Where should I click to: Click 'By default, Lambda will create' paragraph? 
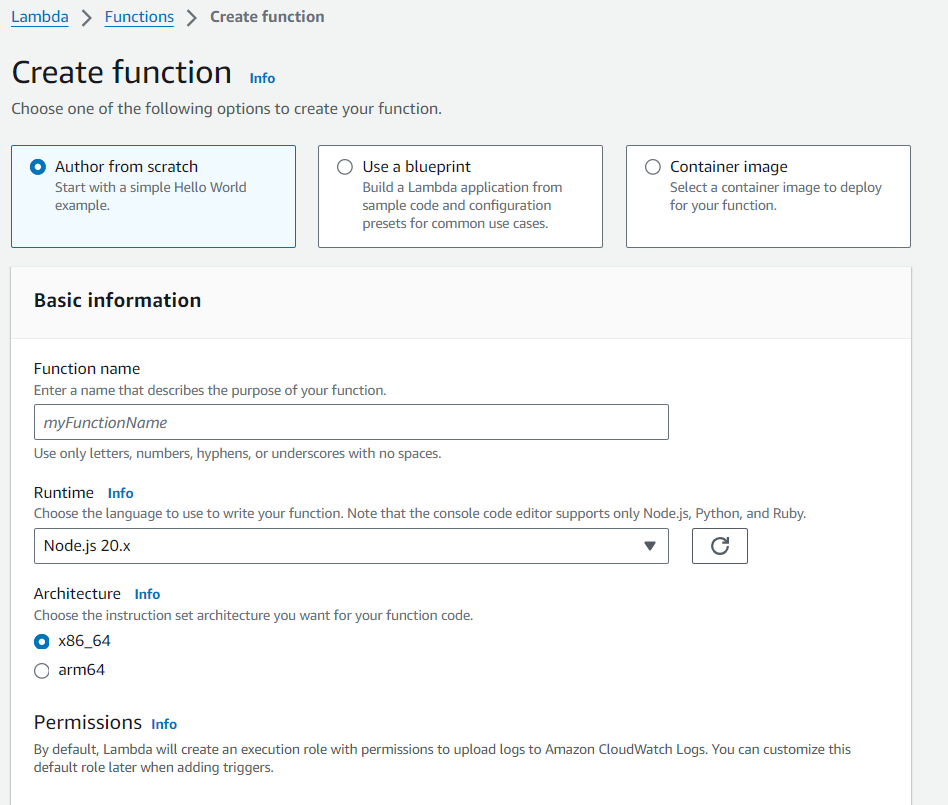pyautogui.click(x=442, y=758)
